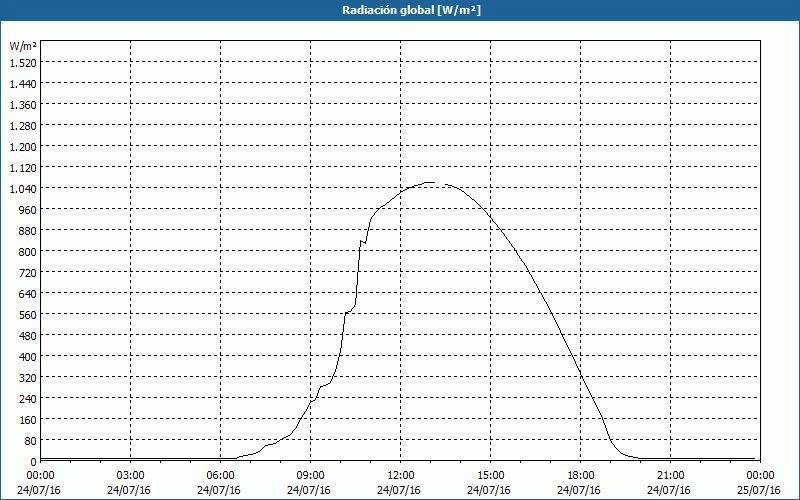Select the '03:00' x-axis time label
800x500 pixels.
129,476
